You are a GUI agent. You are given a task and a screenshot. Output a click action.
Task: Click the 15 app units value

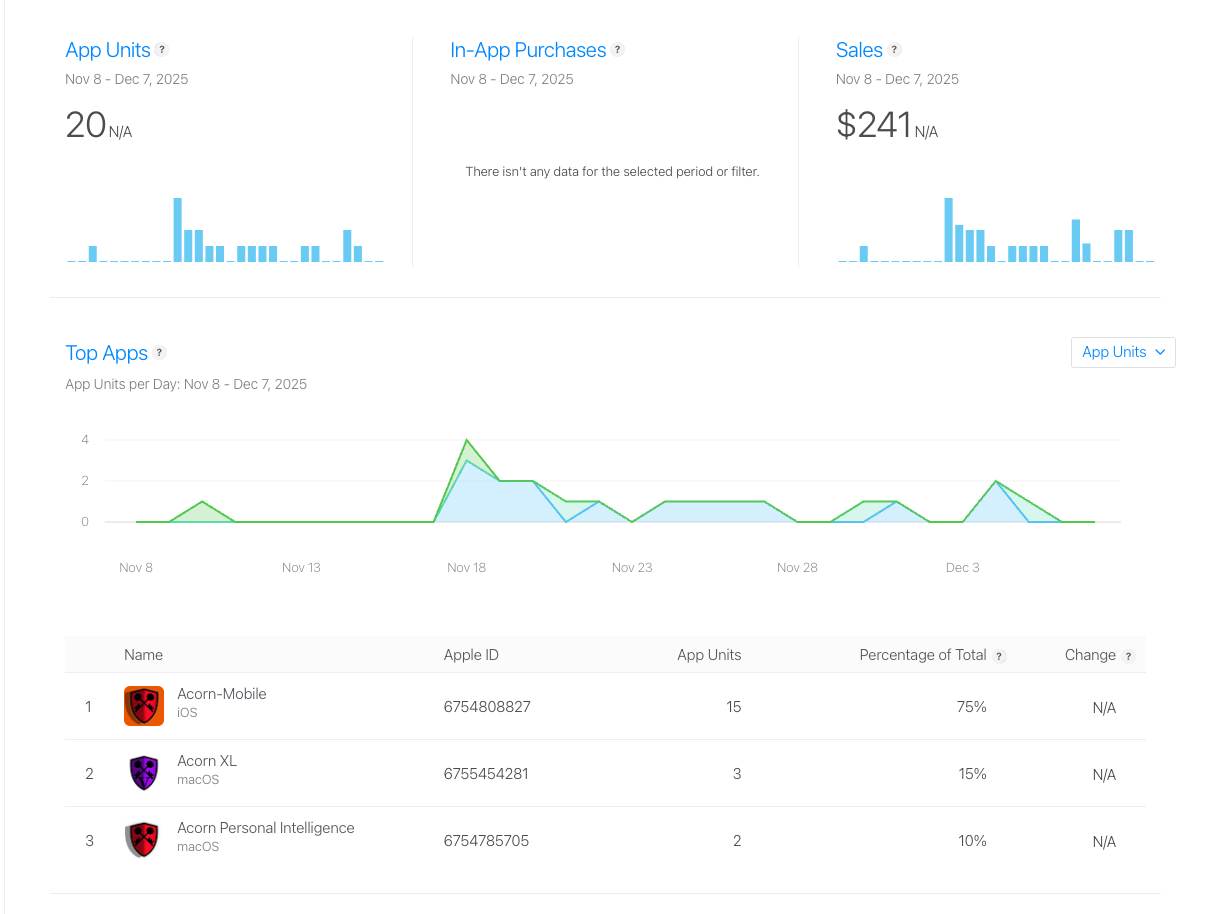(734, 707)
